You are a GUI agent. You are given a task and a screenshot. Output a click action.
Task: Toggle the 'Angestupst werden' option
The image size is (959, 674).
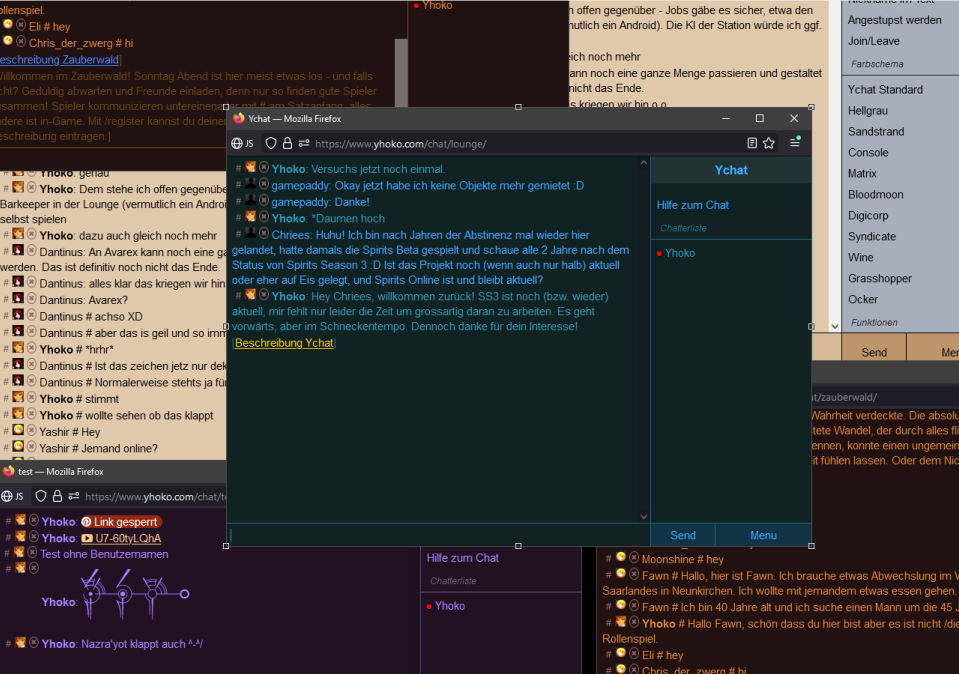point(894,20)
